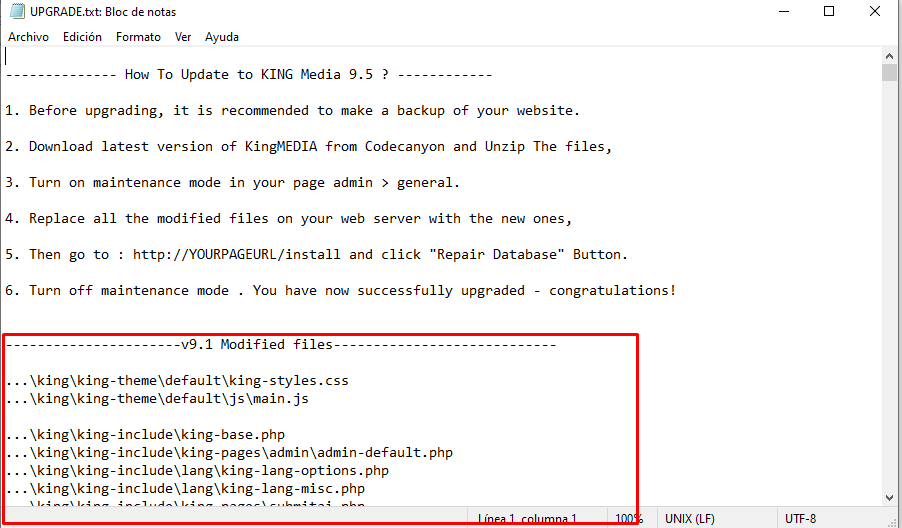
Task: Click the admin-default.php path line
Action: click(229, 453)
